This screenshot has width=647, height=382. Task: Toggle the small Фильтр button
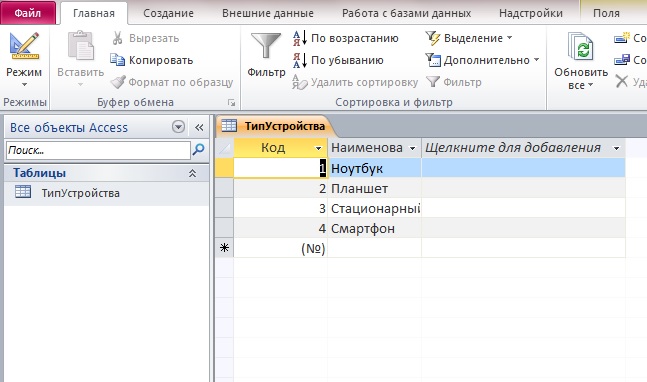[454, 82]
